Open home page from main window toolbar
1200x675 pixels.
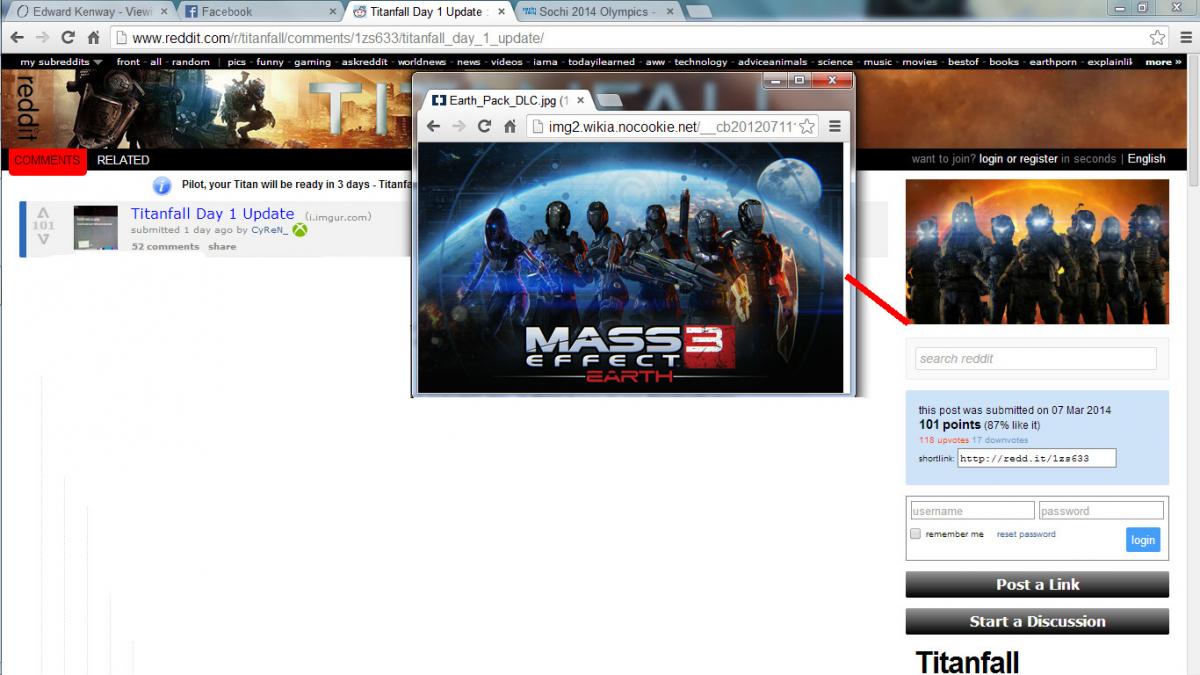coord(93,38)
